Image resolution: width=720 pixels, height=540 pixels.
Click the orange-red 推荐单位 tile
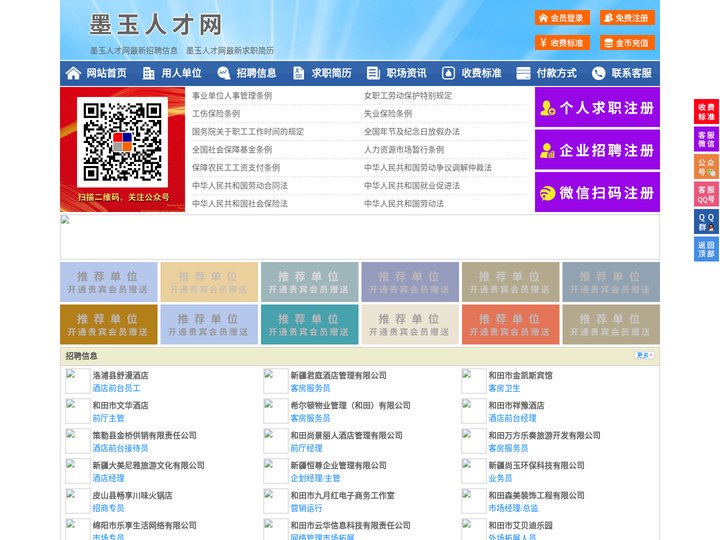(511, 325)
